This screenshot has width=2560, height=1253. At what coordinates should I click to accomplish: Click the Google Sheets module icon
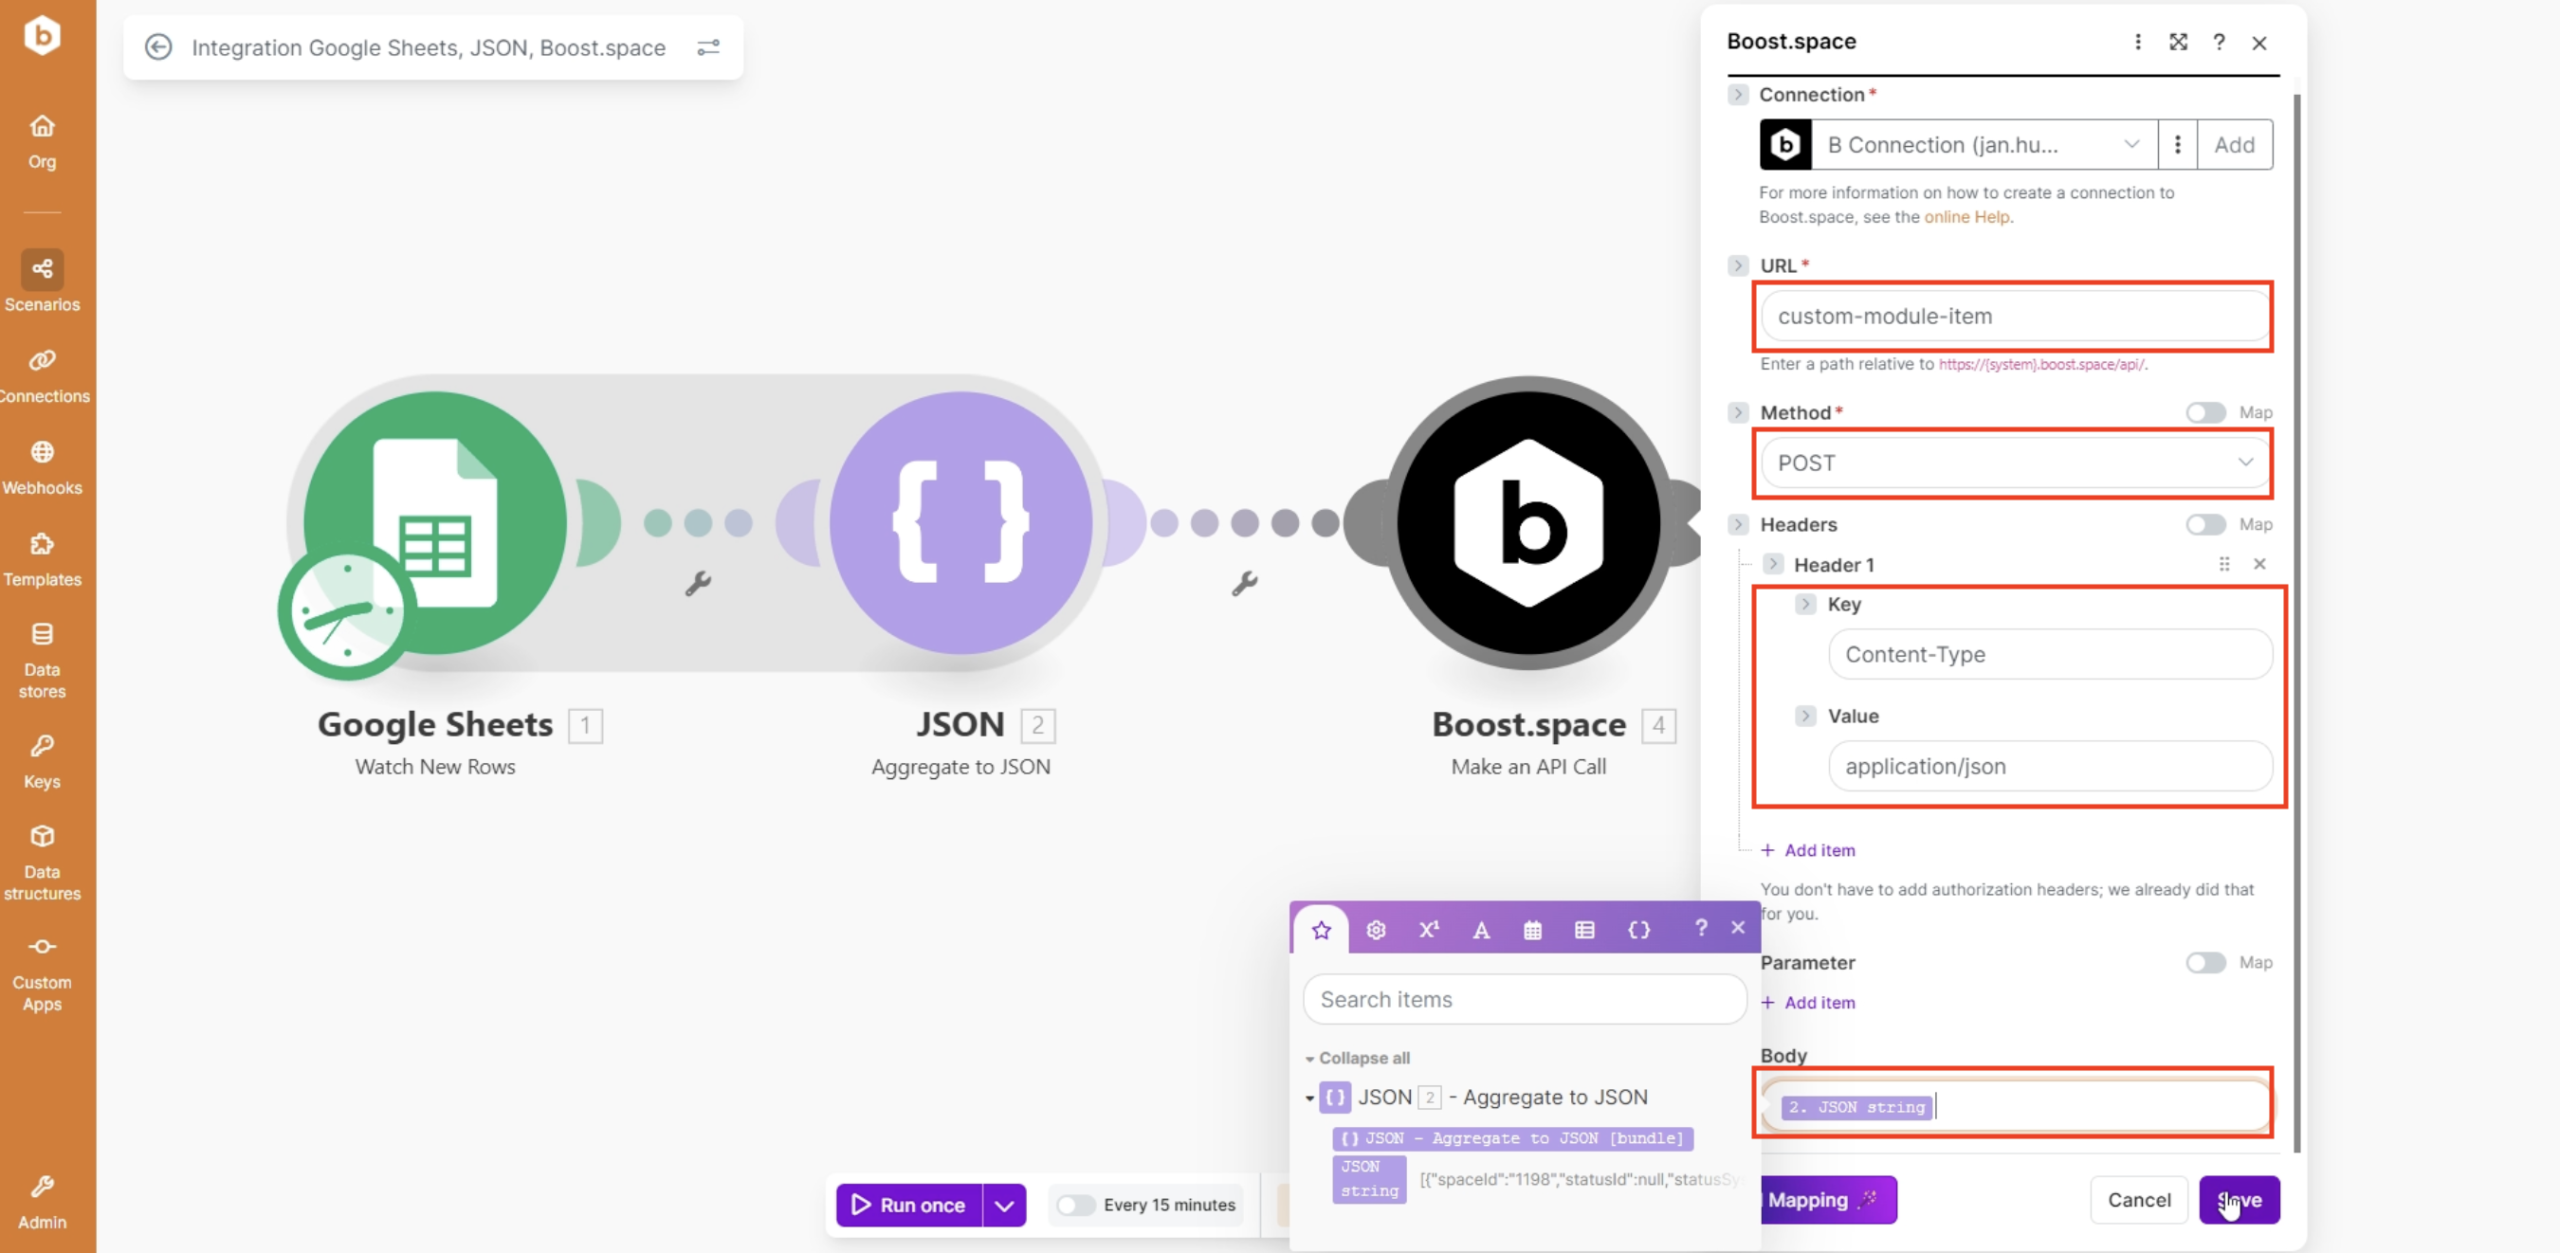[435, 522]
